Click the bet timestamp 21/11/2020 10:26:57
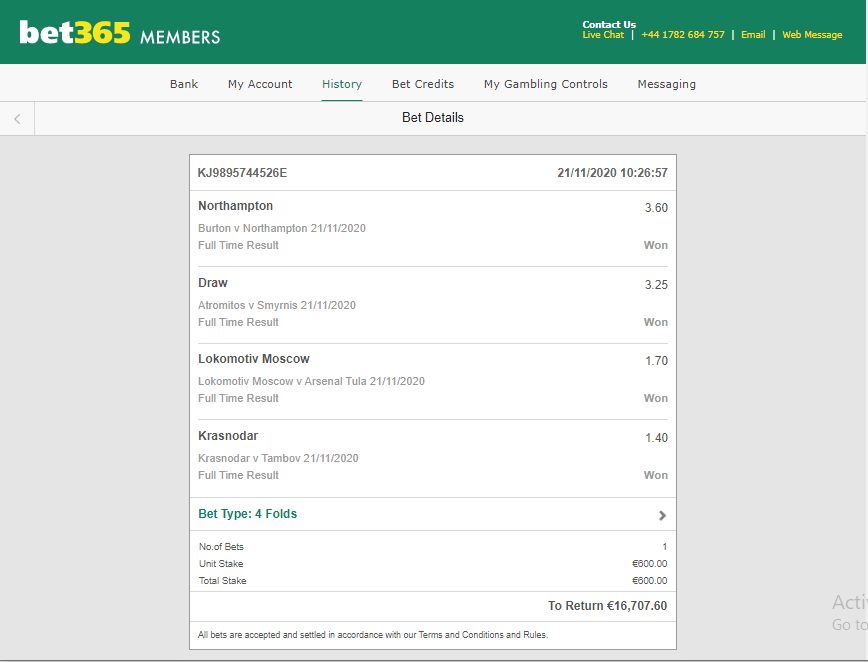The width and height of the screenshot is (868, 663). (x=612, y=173)
